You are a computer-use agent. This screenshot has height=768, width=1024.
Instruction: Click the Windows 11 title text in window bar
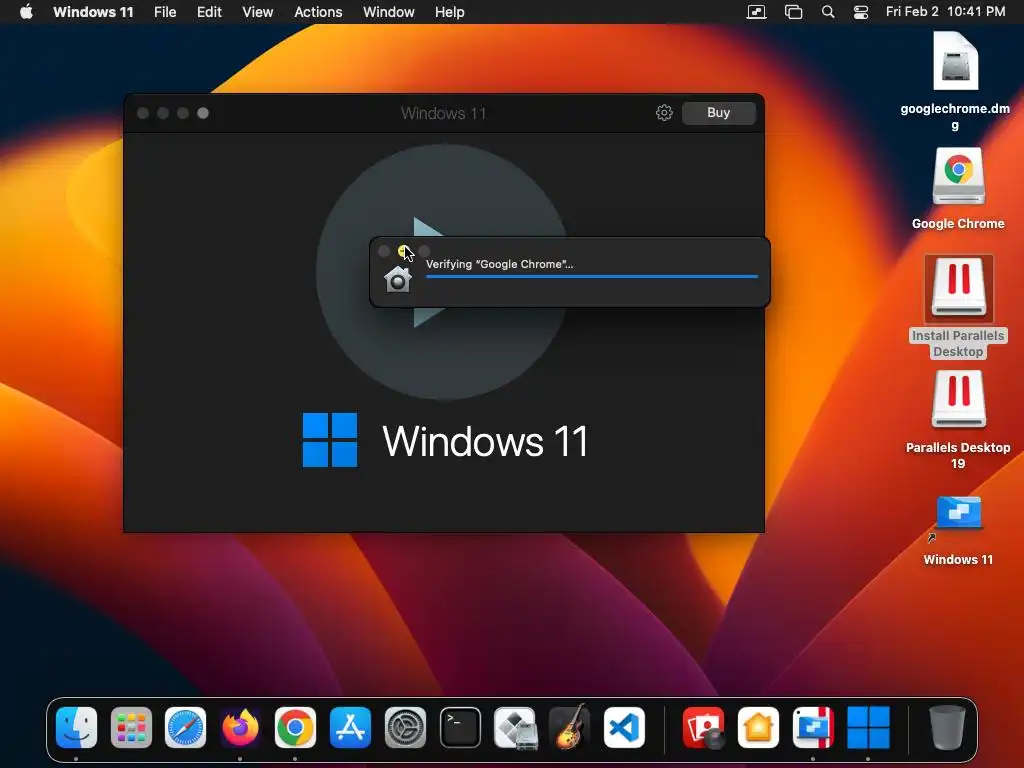coord(443,113)
